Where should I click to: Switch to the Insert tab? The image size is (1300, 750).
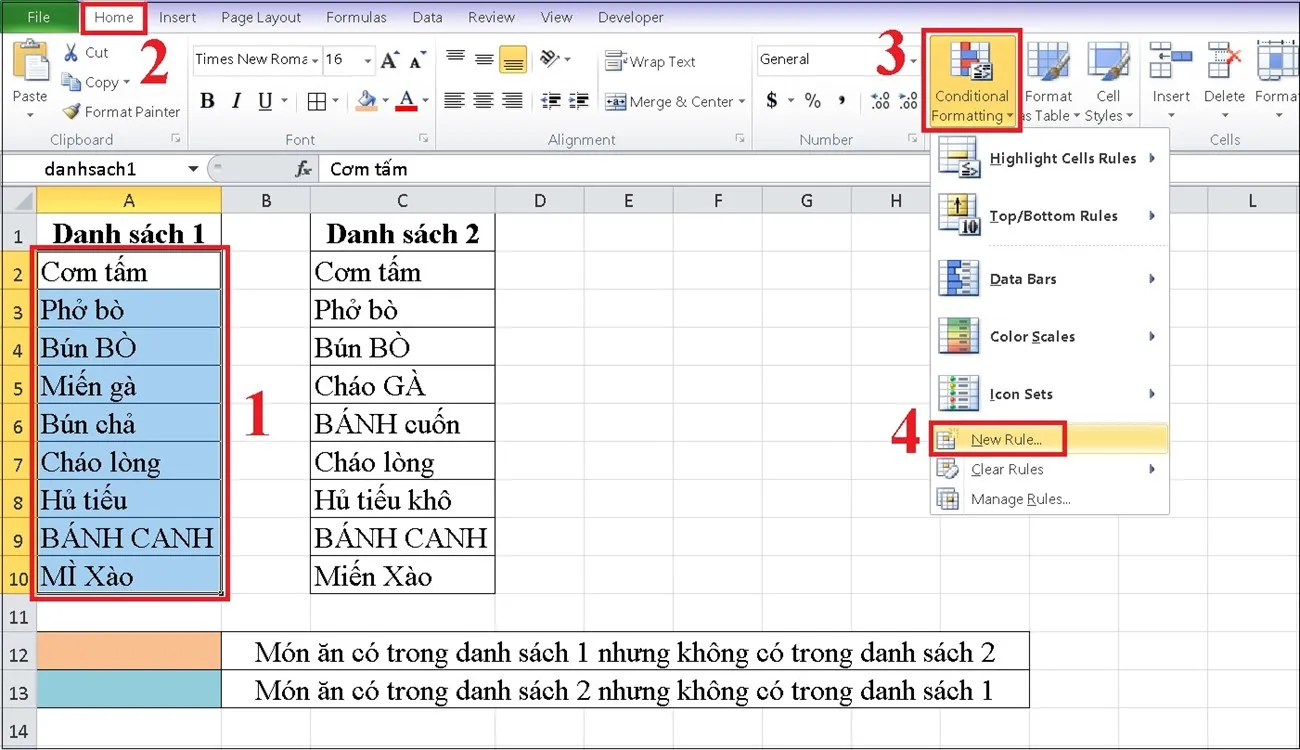tap(178, 17)
